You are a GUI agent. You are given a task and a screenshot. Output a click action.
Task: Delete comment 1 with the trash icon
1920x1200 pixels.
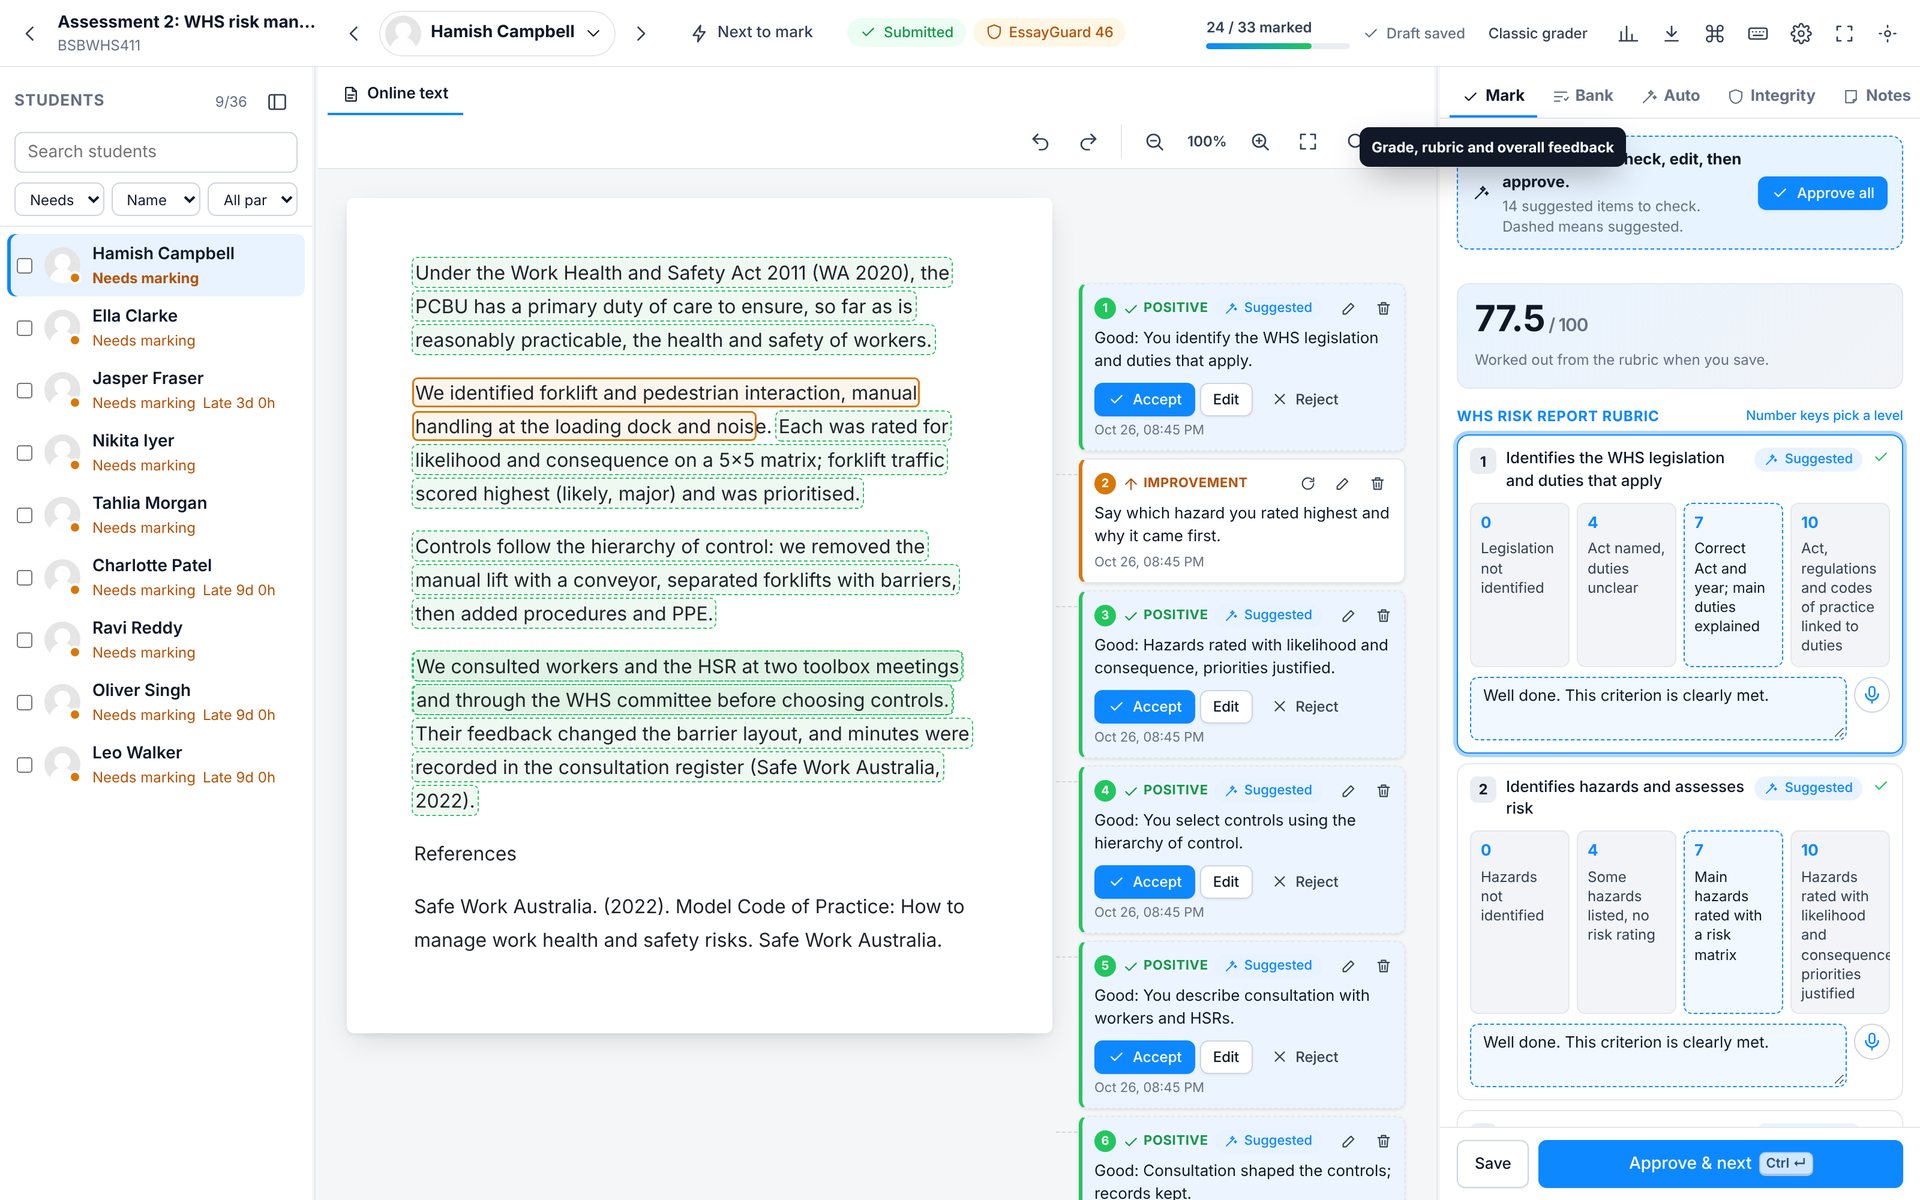pyautogui.click(x=1383, y=308)
